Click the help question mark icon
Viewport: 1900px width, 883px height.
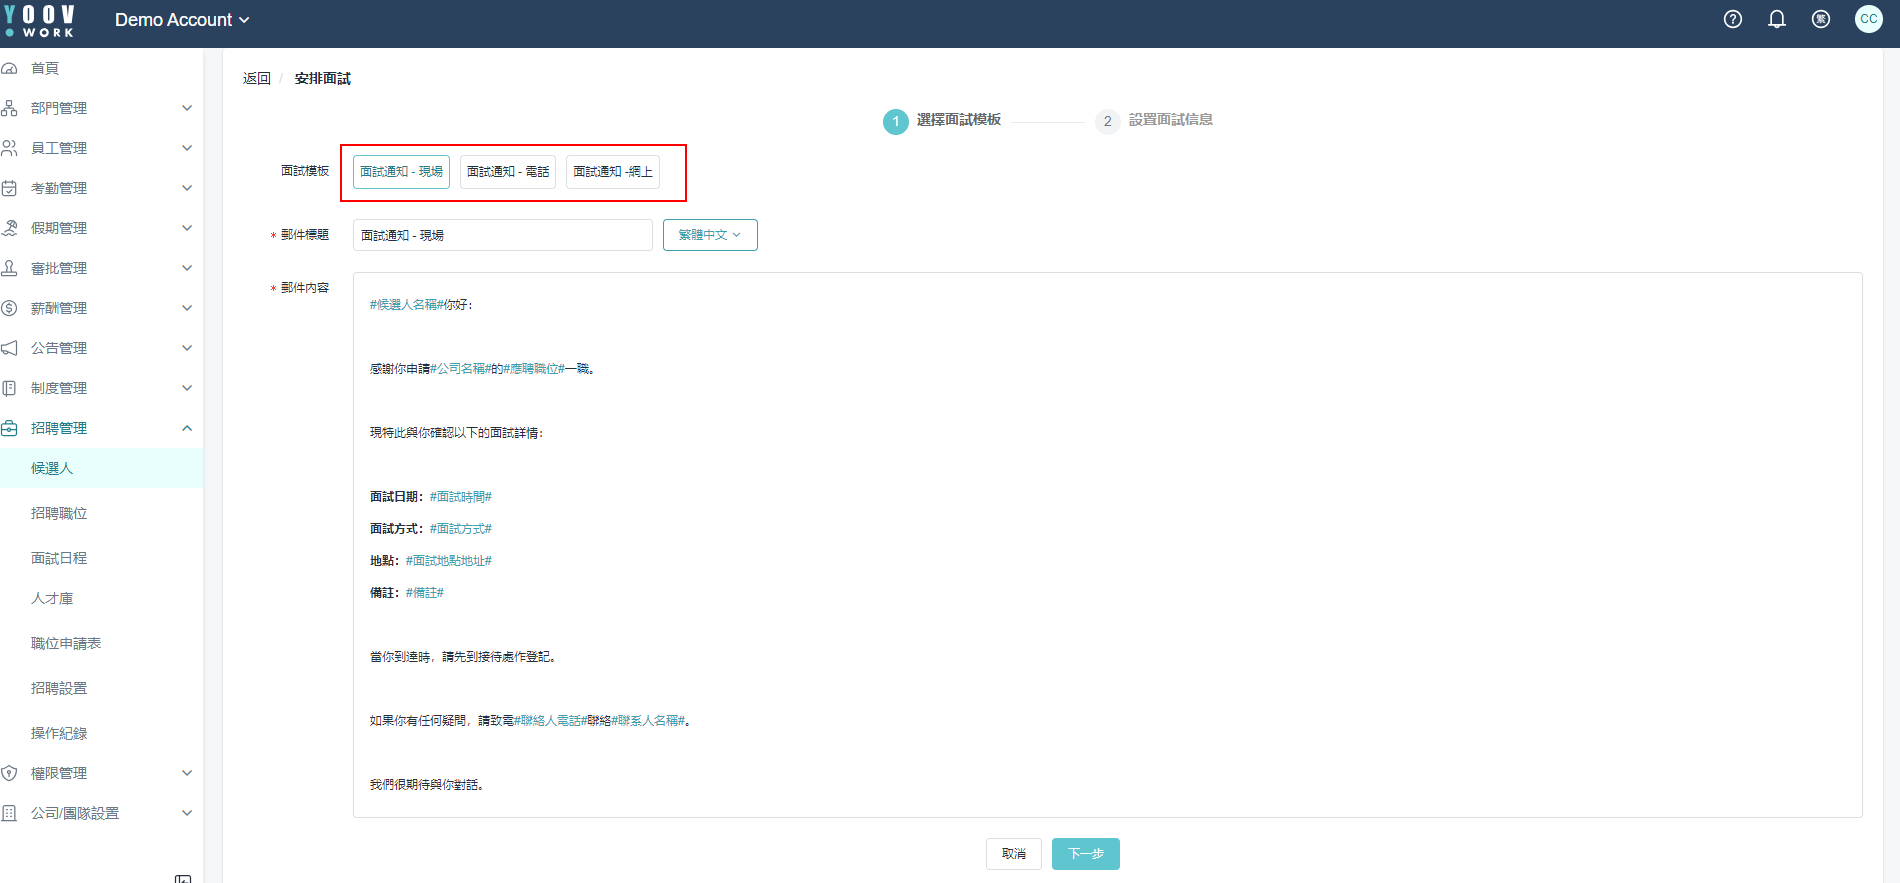(x=1733, y=19)
